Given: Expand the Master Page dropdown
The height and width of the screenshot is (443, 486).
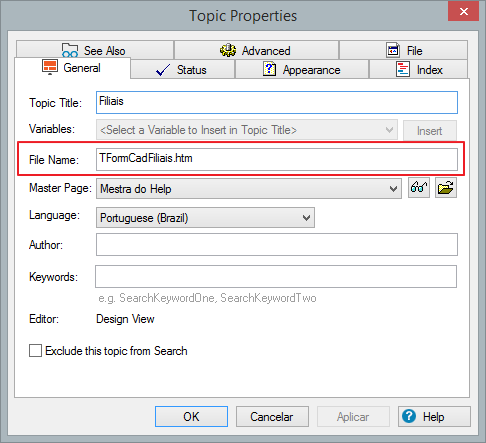Looking at the screenshot, I should [x=249, y=189].
